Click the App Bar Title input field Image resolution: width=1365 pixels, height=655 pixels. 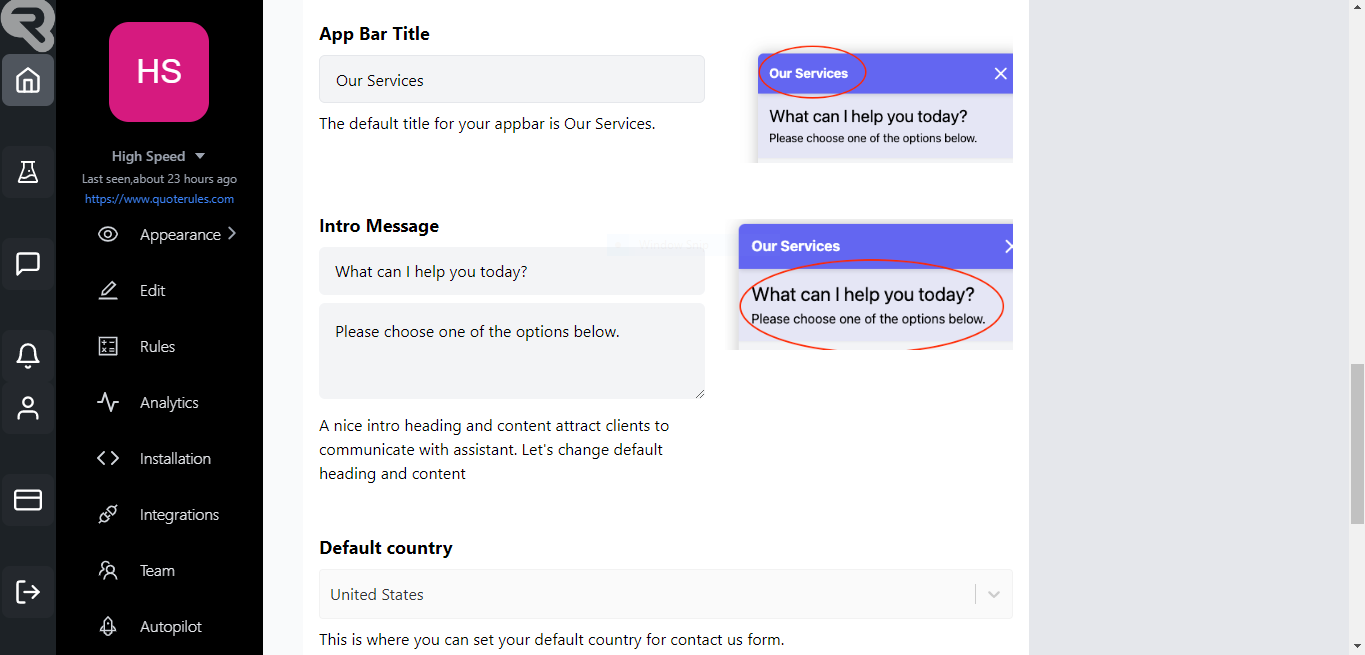point(511,80)
